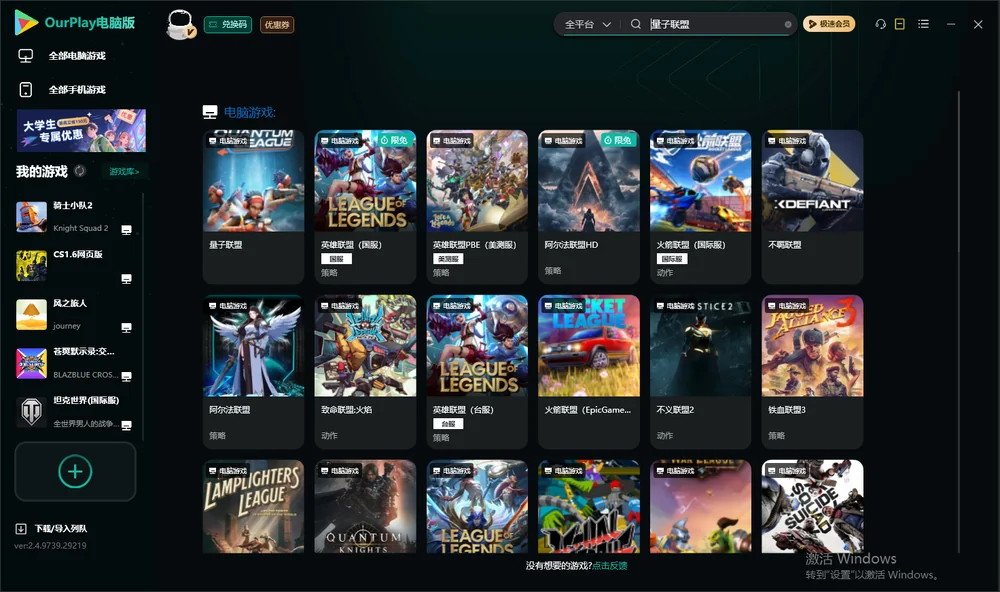Open customer service headset icon
Viewport: 1000px width, 592px height.
pyautogui.click(x=880, y=24)
